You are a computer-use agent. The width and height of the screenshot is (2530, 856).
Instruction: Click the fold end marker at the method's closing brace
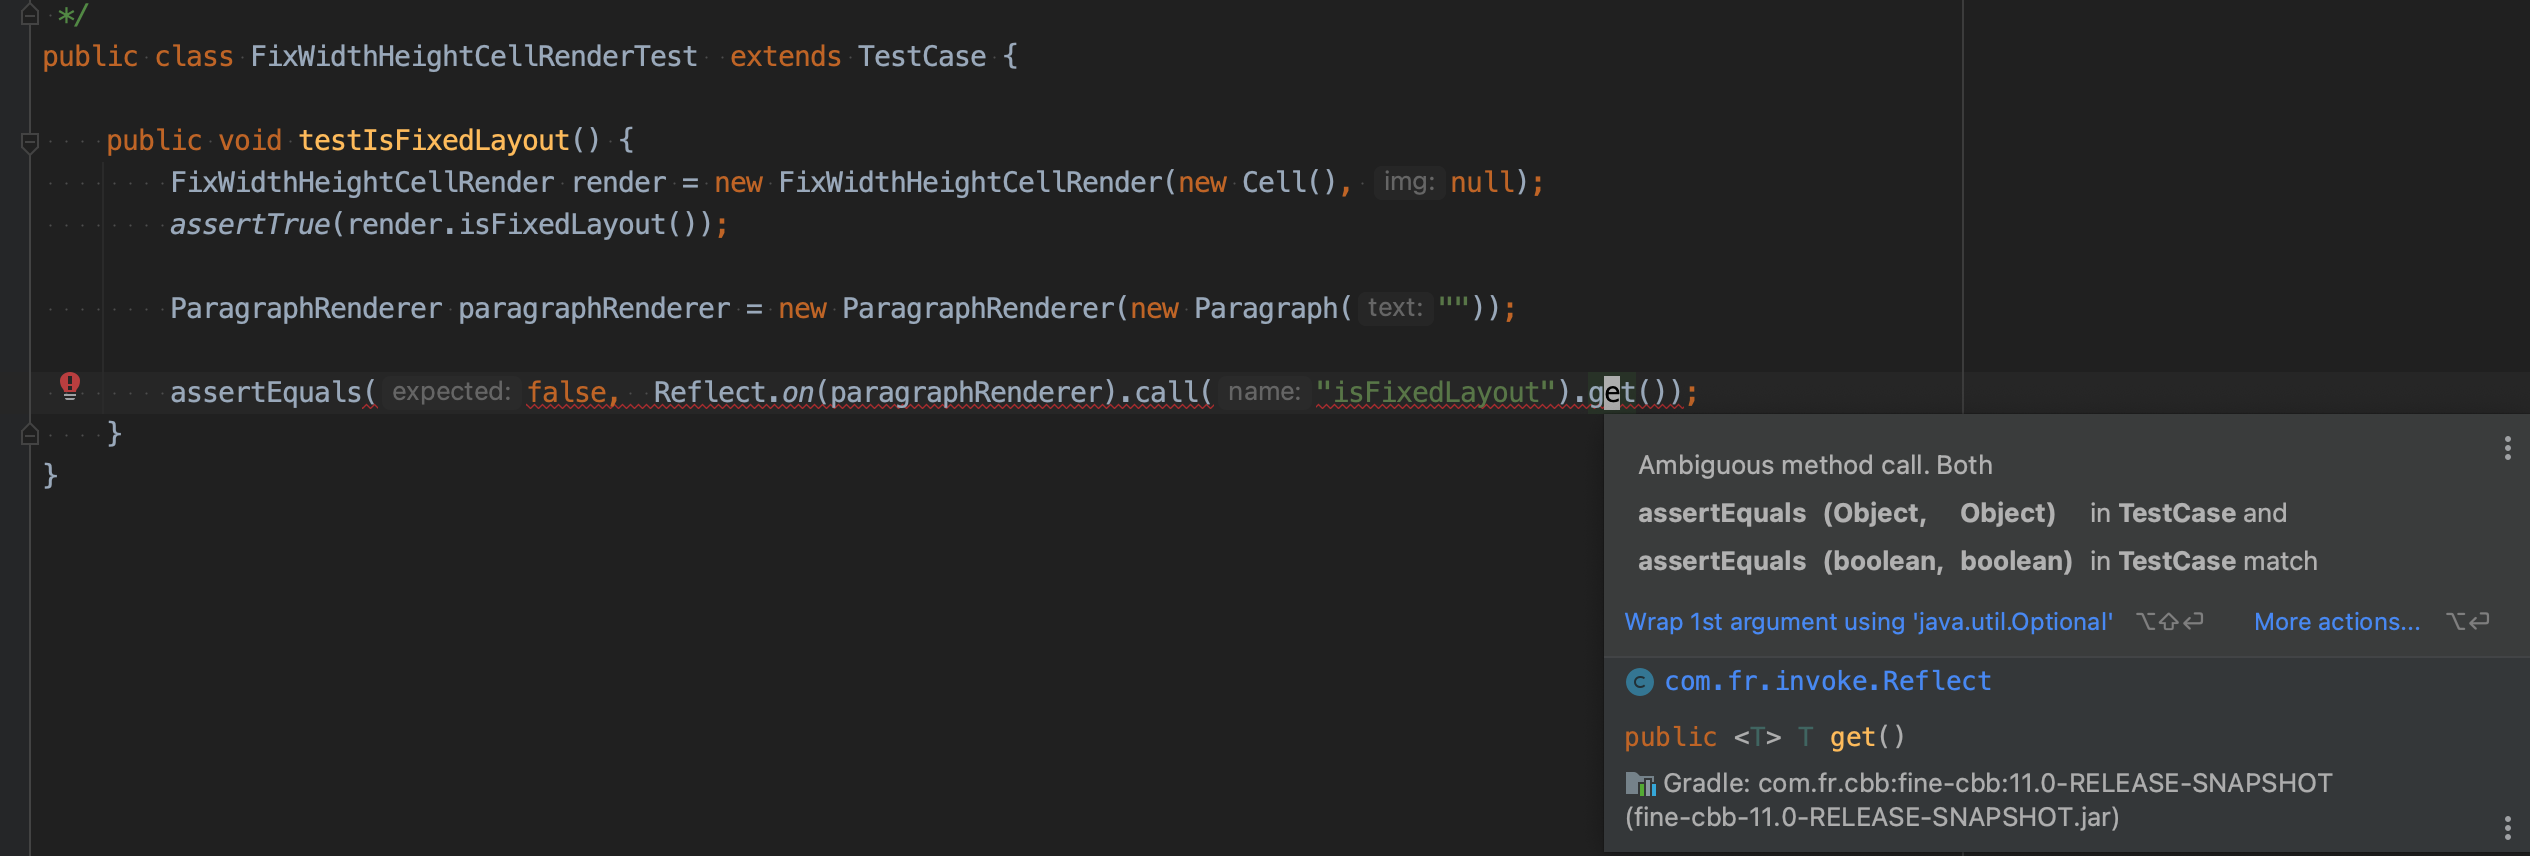pyautogui.click(x=30, y=434)
